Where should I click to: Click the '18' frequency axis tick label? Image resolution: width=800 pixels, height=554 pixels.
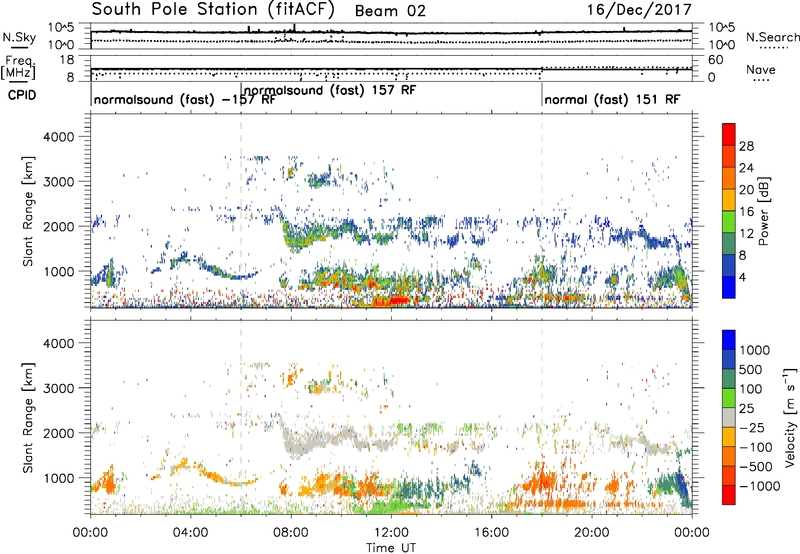click(x=67, y=60)
